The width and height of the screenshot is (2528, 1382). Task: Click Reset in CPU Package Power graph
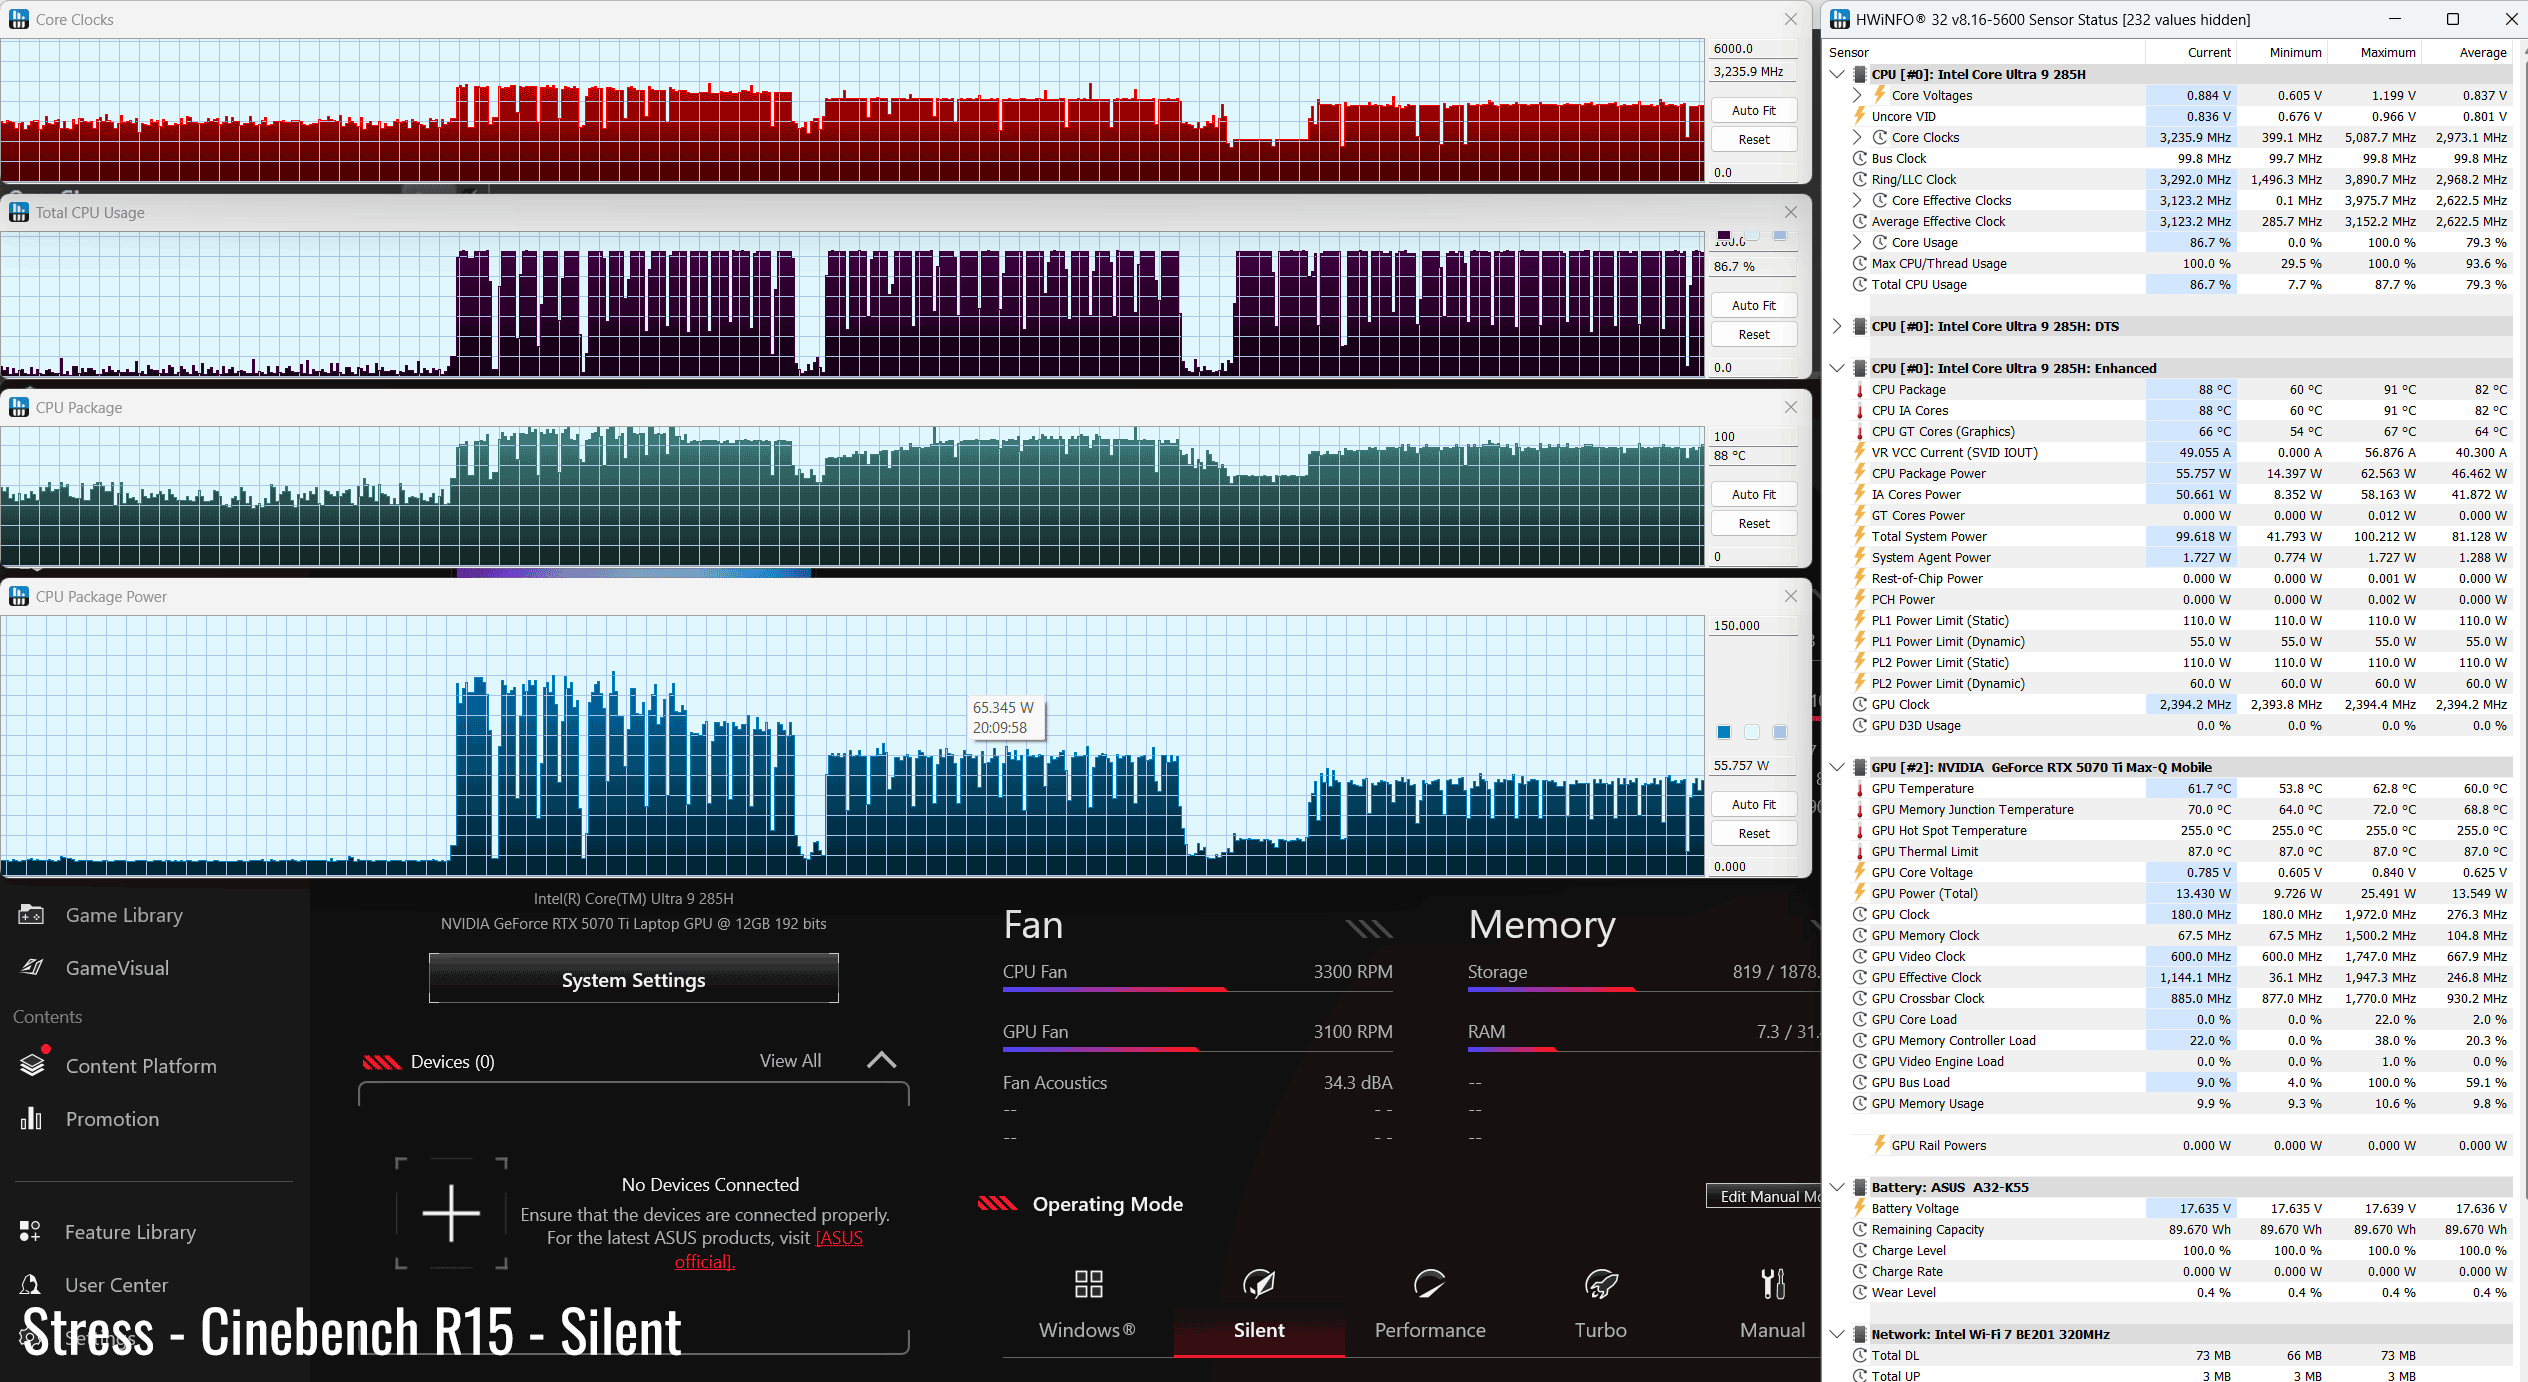(x=1754, y=833)
